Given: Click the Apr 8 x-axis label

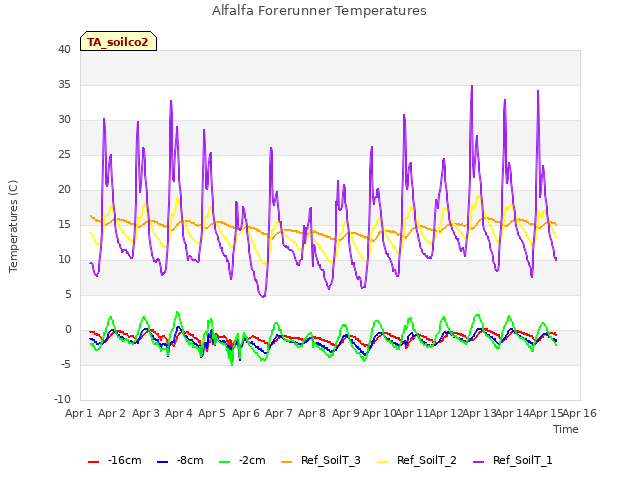Looking at the screenshot, I should pyautogui.click(x=312, y=413).
